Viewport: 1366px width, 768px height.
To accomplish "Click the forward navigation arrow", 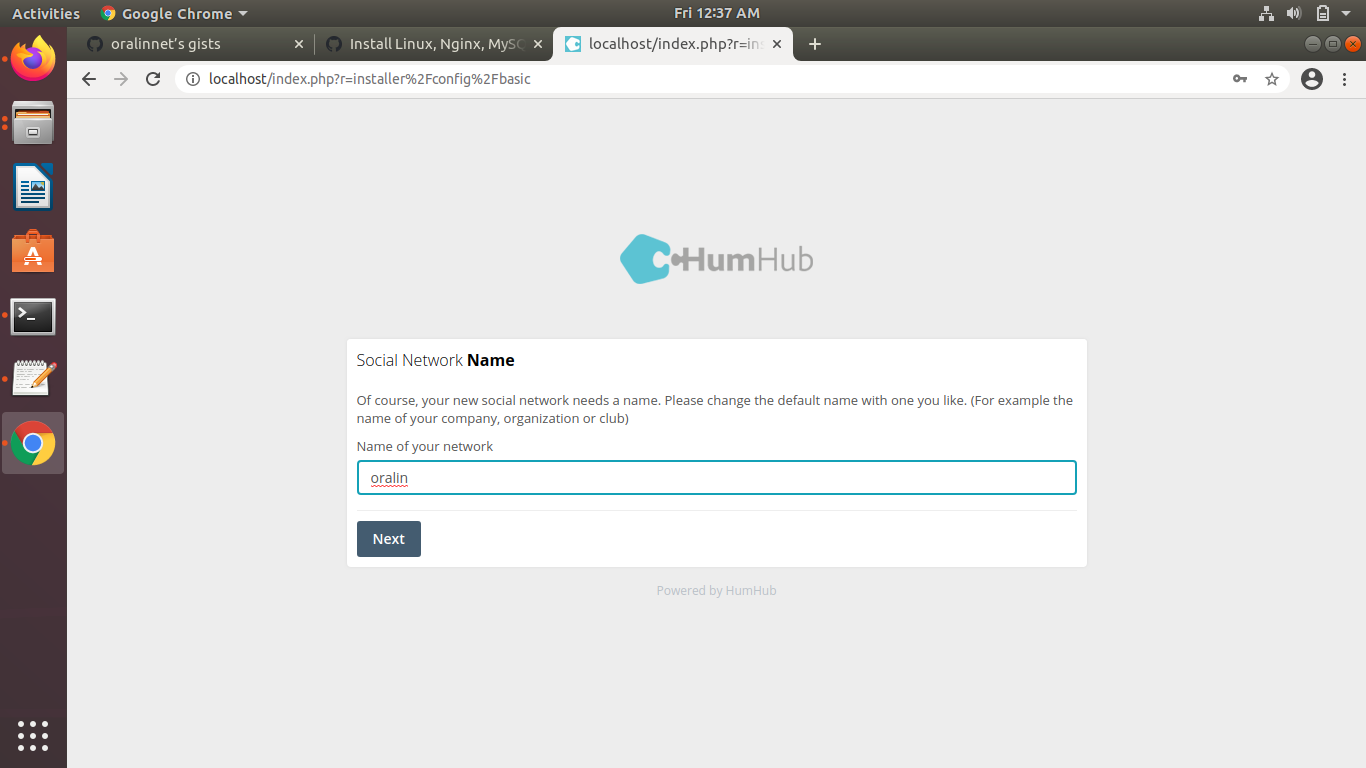I will click(120, 79).
